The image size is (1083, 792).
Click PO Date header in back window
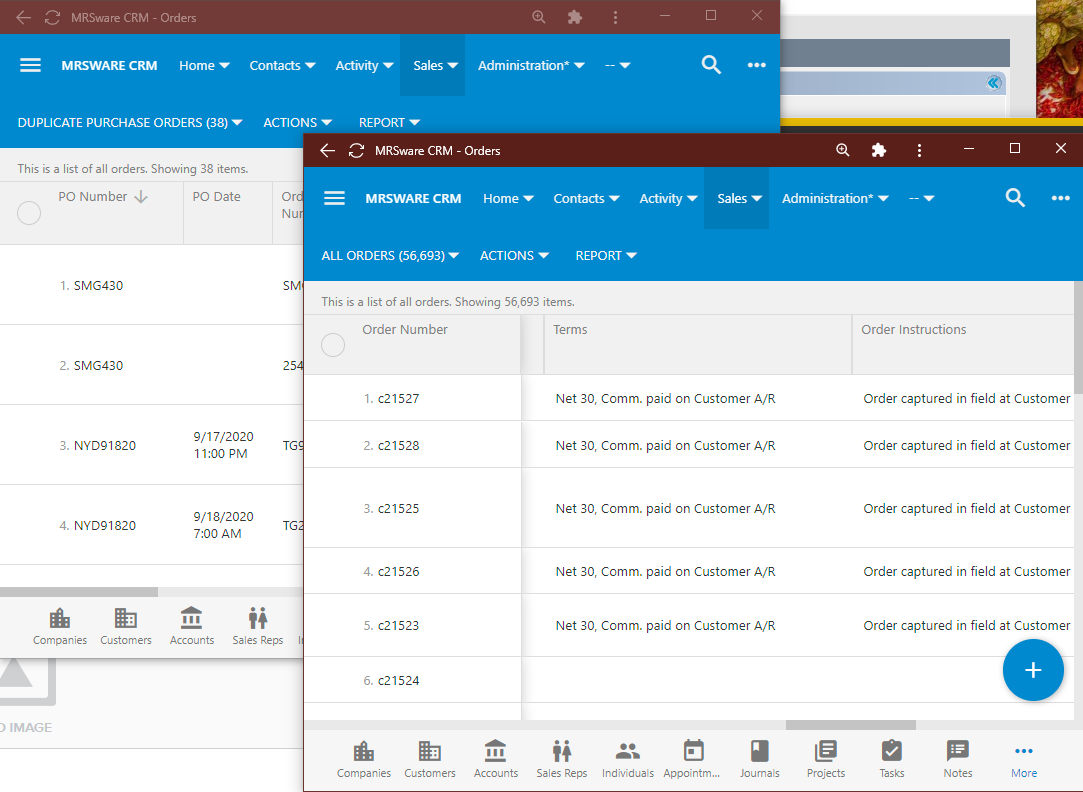click(216, 196)
